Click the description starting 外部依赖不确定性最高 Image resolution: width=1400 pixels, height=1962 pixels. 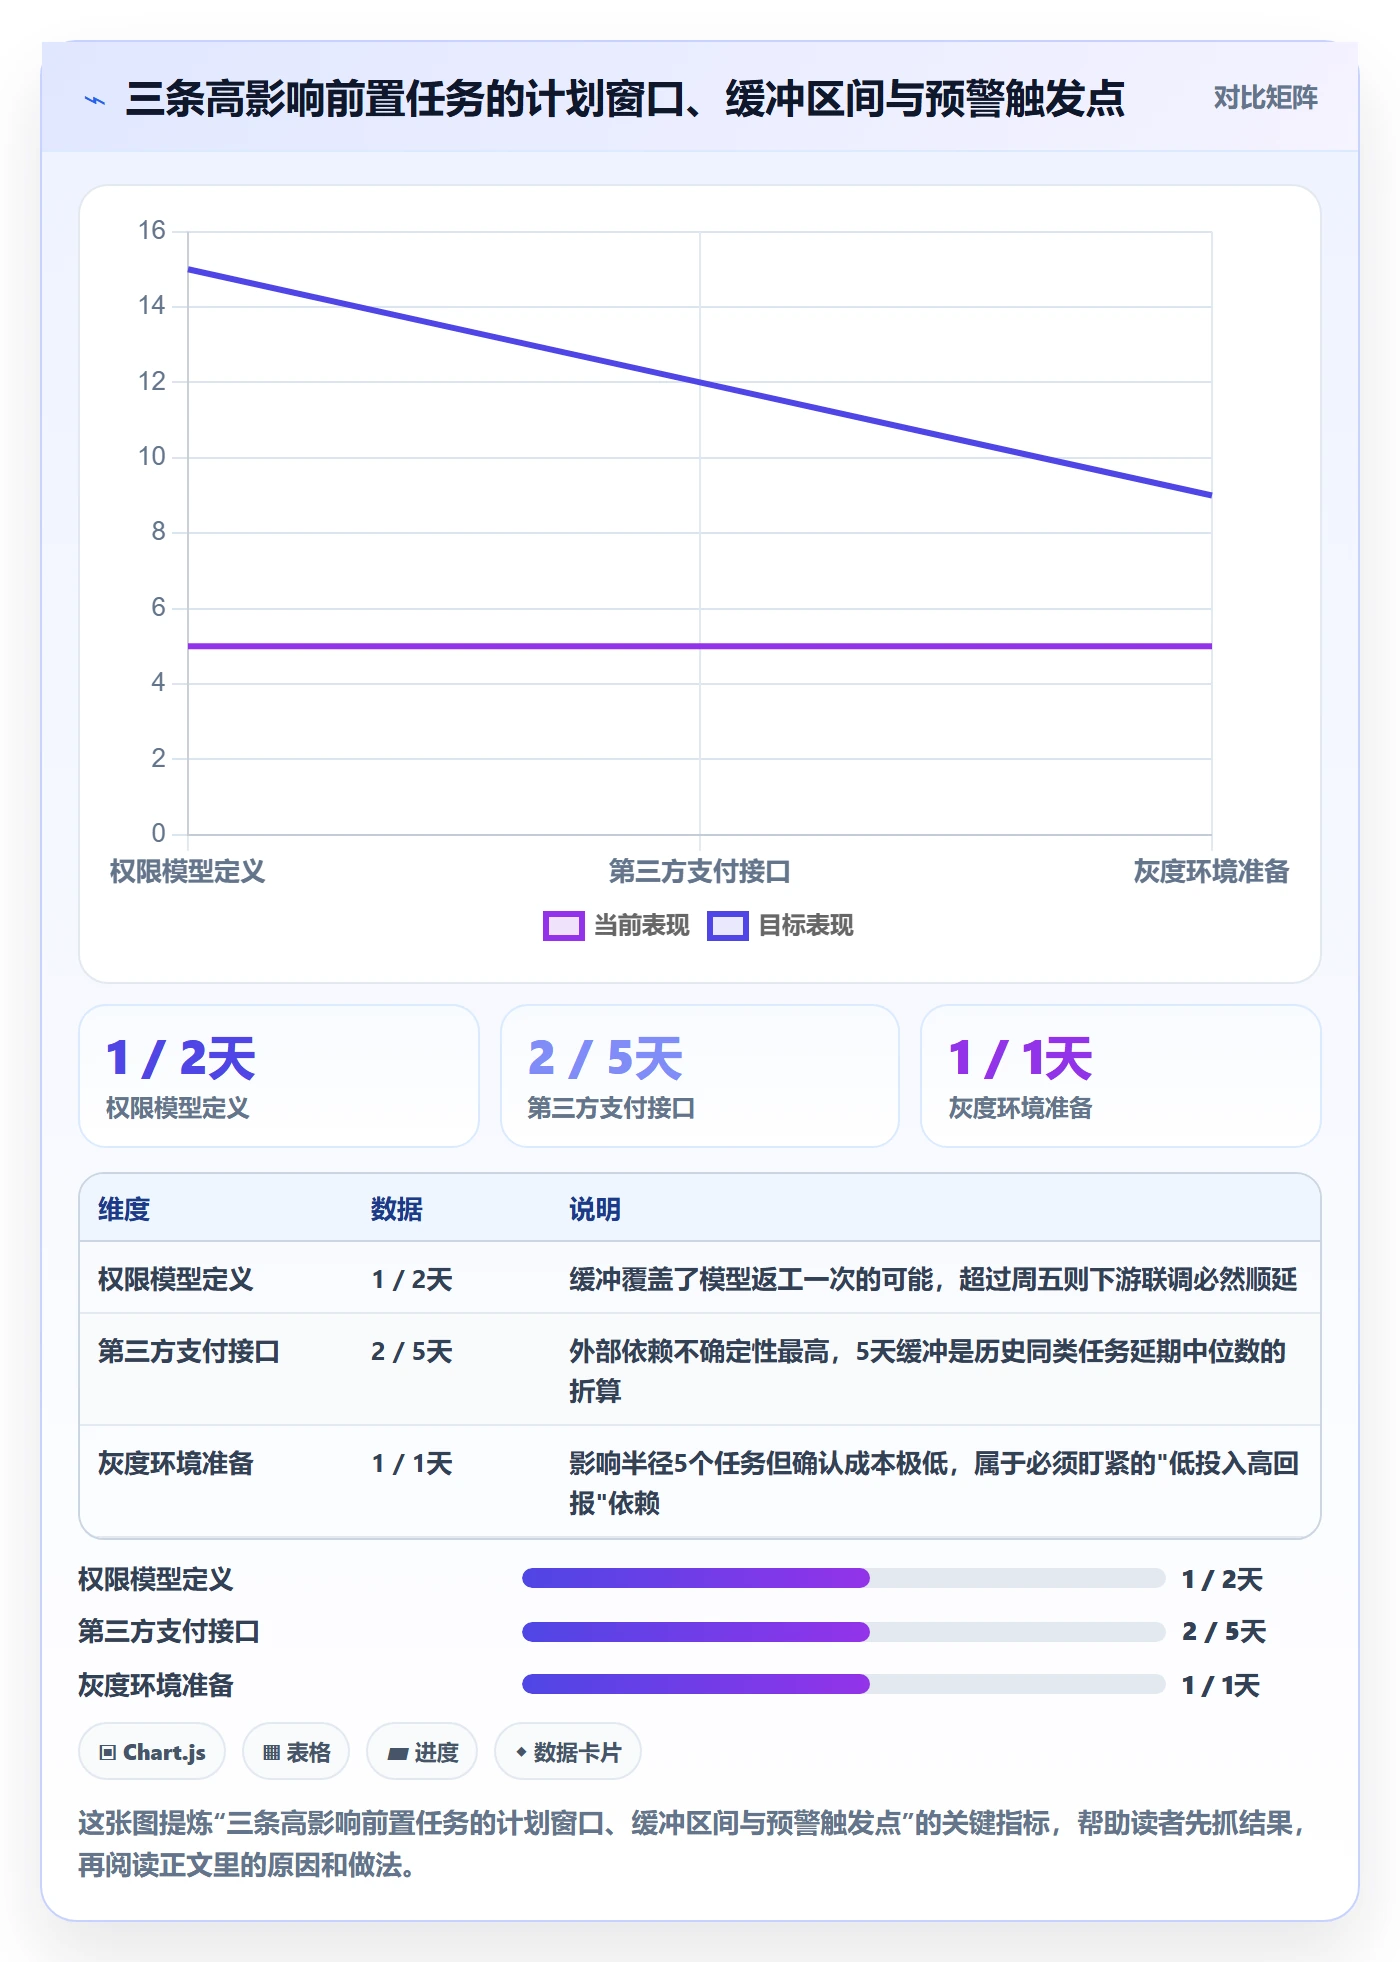coord(928,1371)
